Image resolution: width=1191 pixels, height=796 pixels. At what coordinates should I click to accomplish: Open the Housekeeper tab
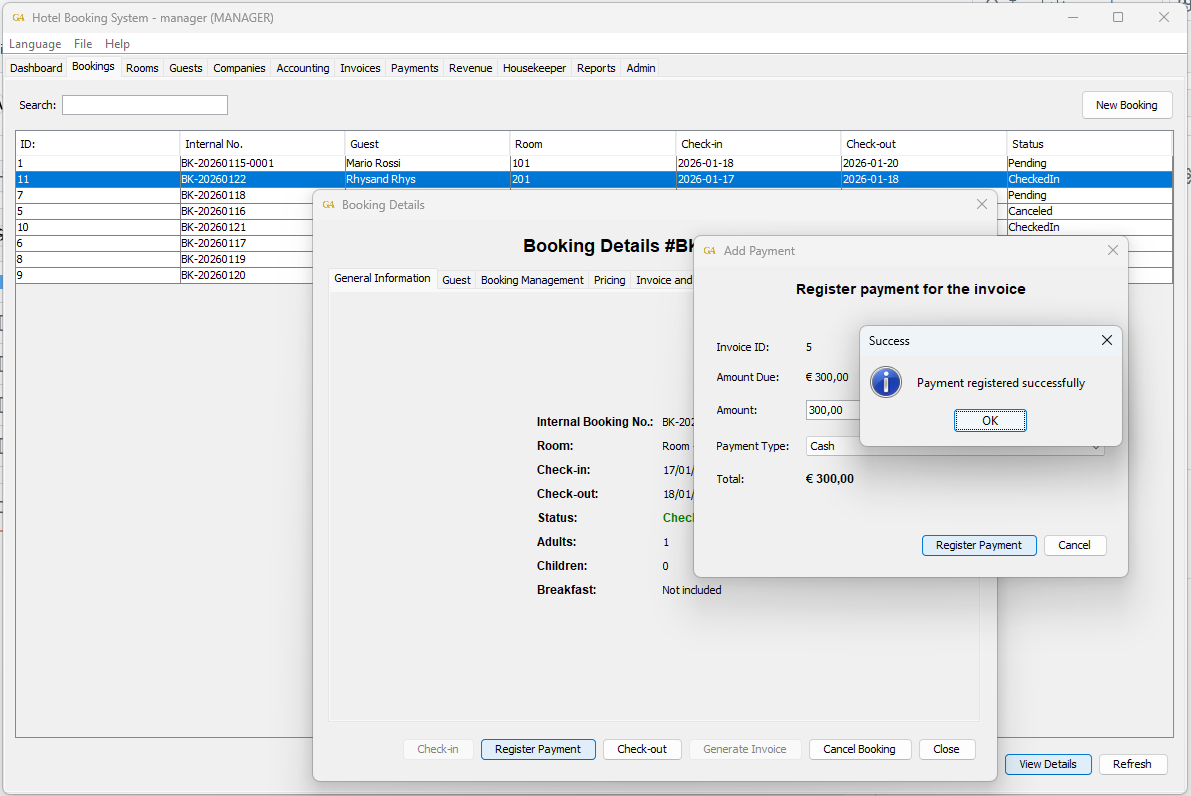click(534, 68)
